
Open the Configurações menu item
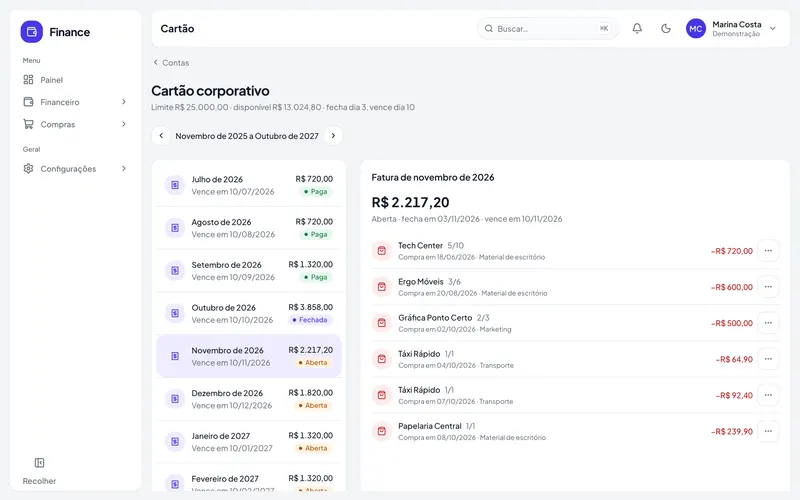[75, 168]
